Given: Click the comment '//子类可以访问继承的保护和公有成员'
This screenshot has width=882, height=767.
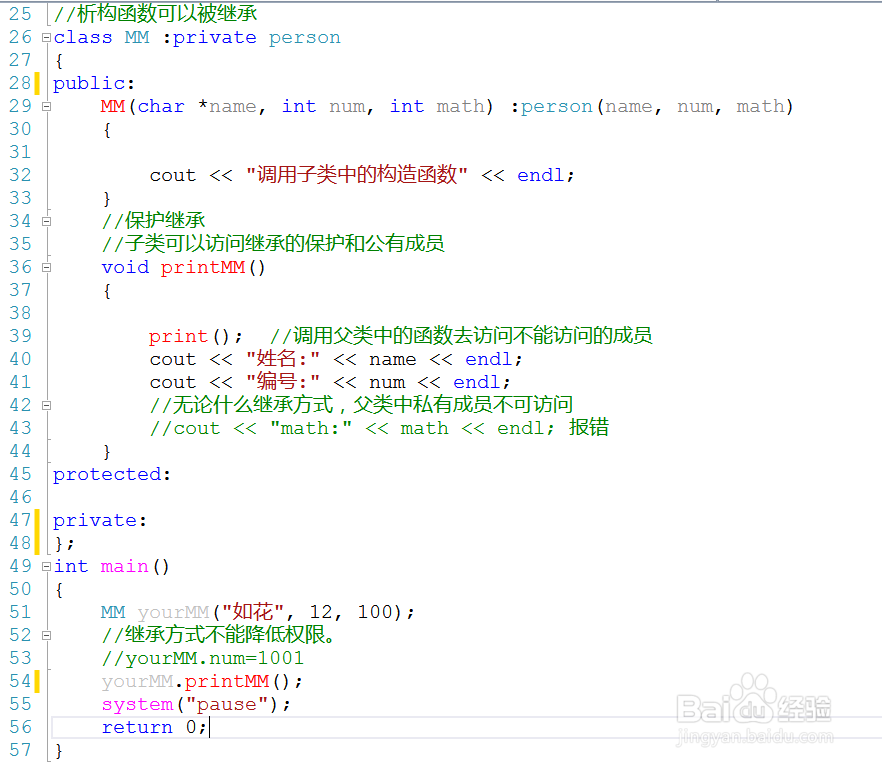Looking at the screenshot, I should coord(273,243).
